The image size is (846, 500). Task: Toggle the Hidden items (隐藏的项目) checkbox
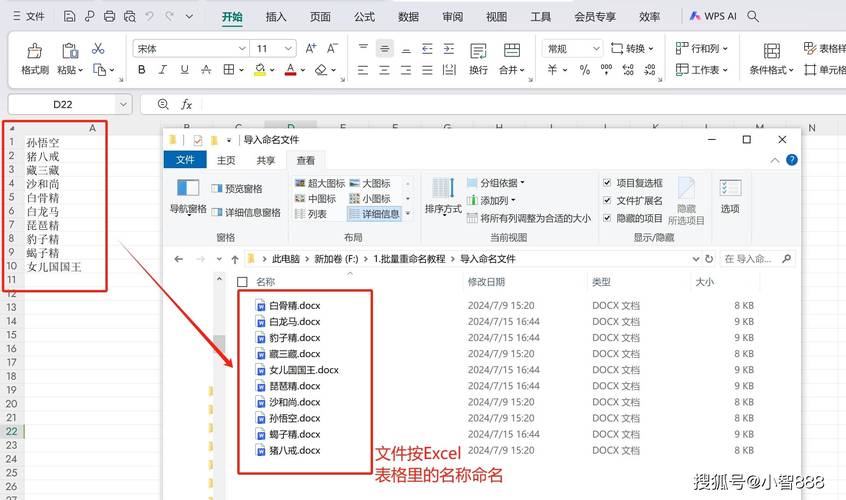tap(607, 218)
